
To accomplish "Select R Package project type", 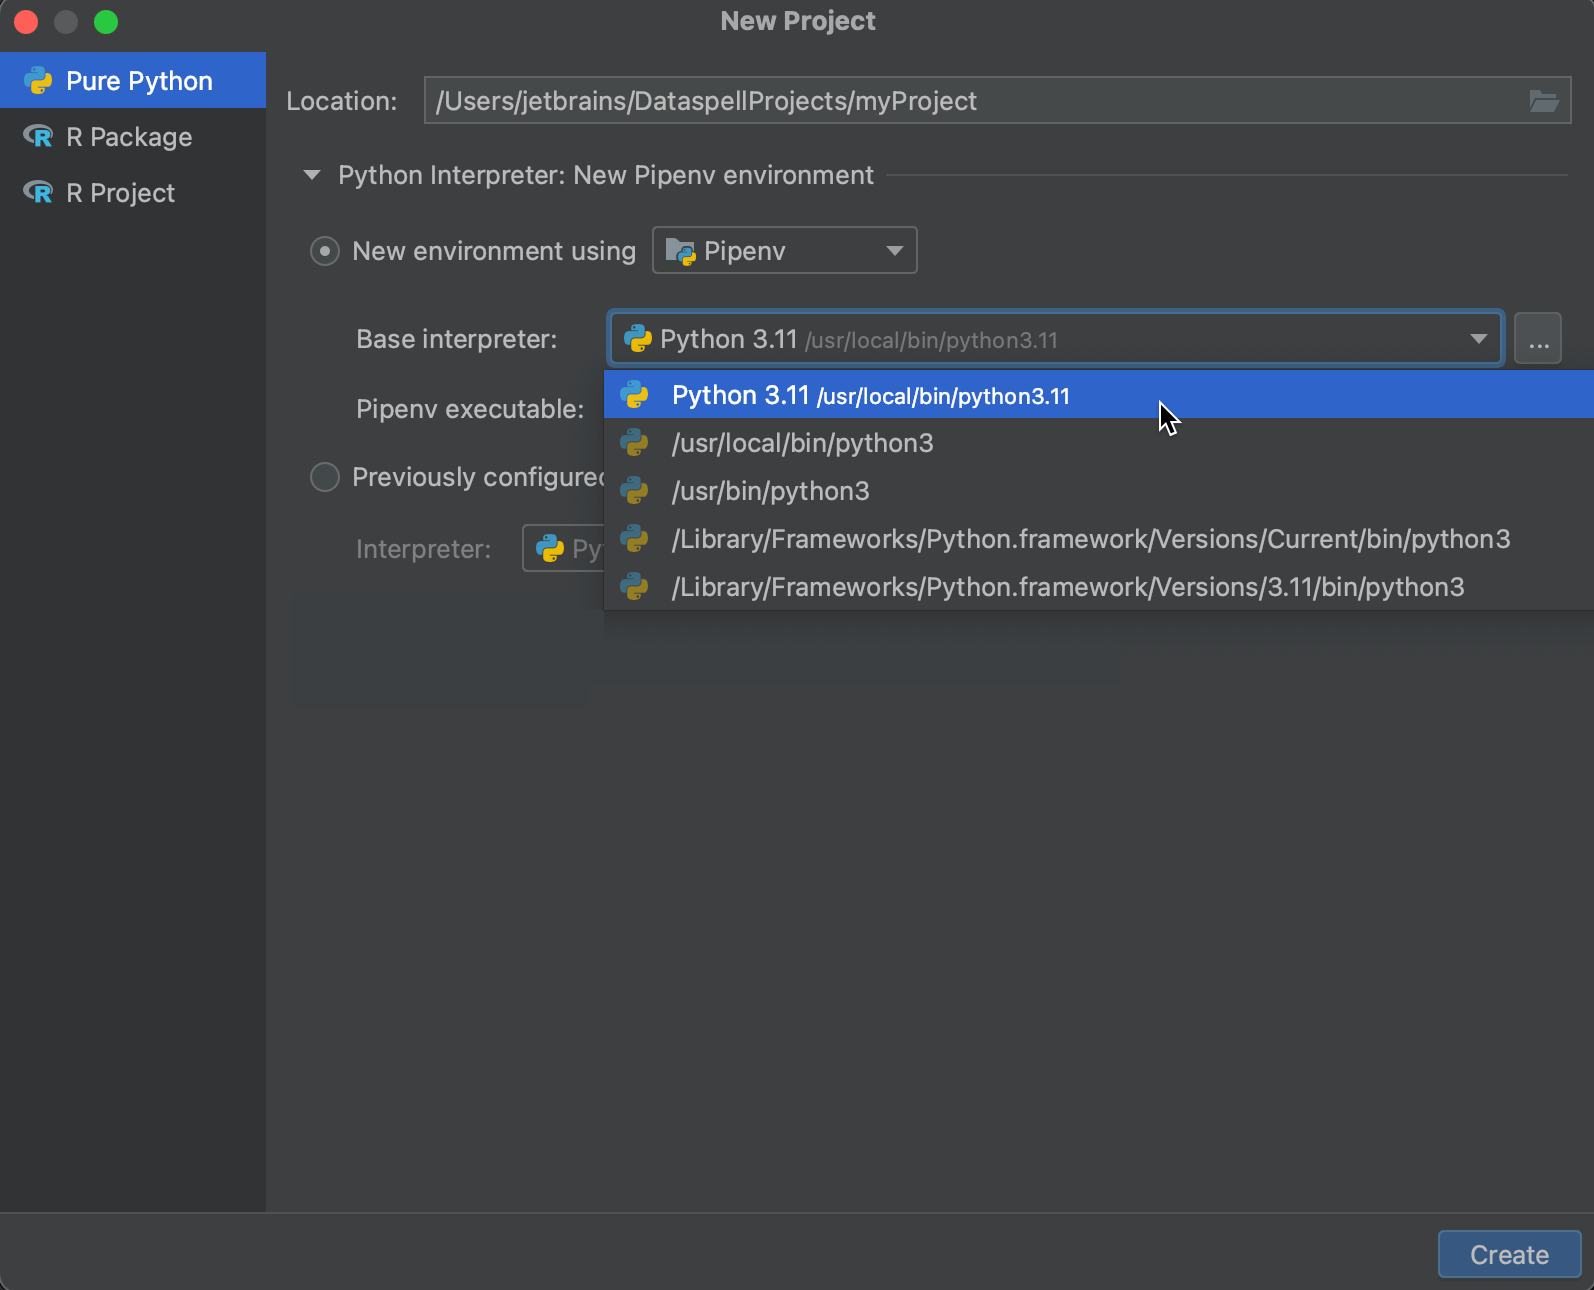I will tap(129, 137).
